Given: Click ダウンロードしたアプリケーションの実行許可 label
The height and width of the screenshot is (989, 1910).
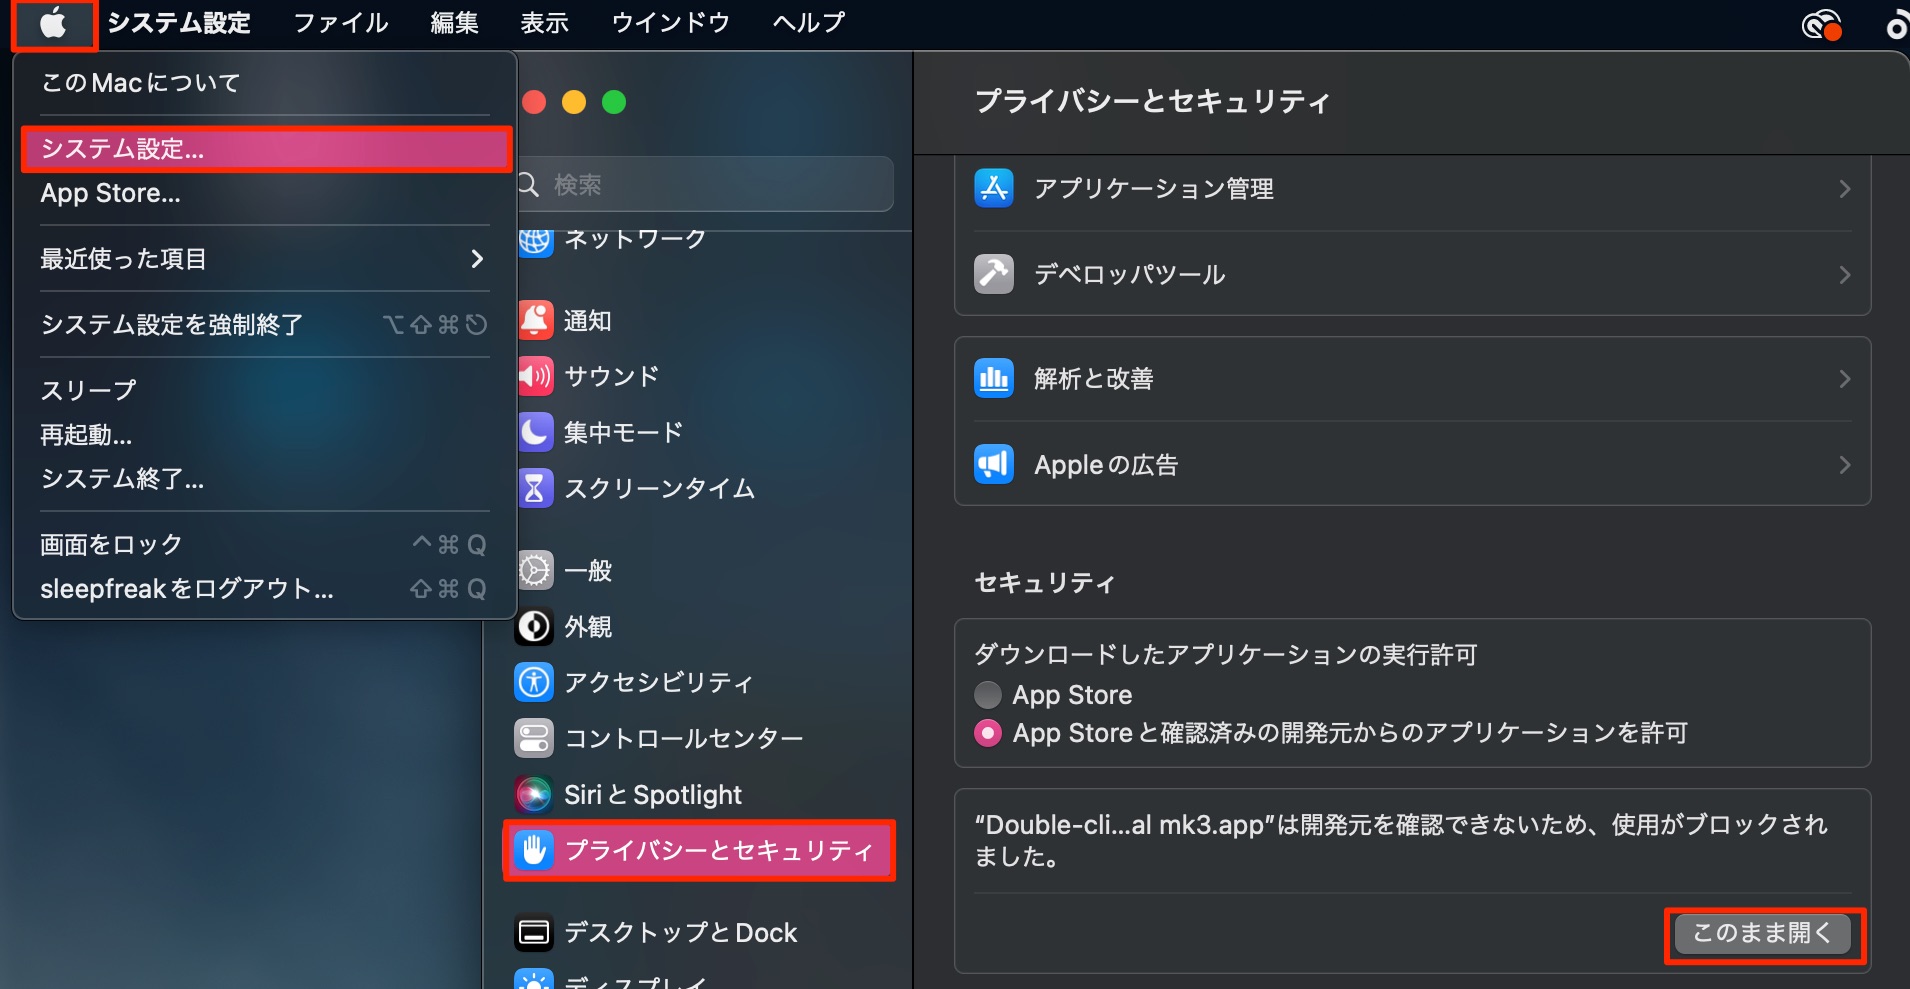Looking at the screenshot, I should (1226, 655).
